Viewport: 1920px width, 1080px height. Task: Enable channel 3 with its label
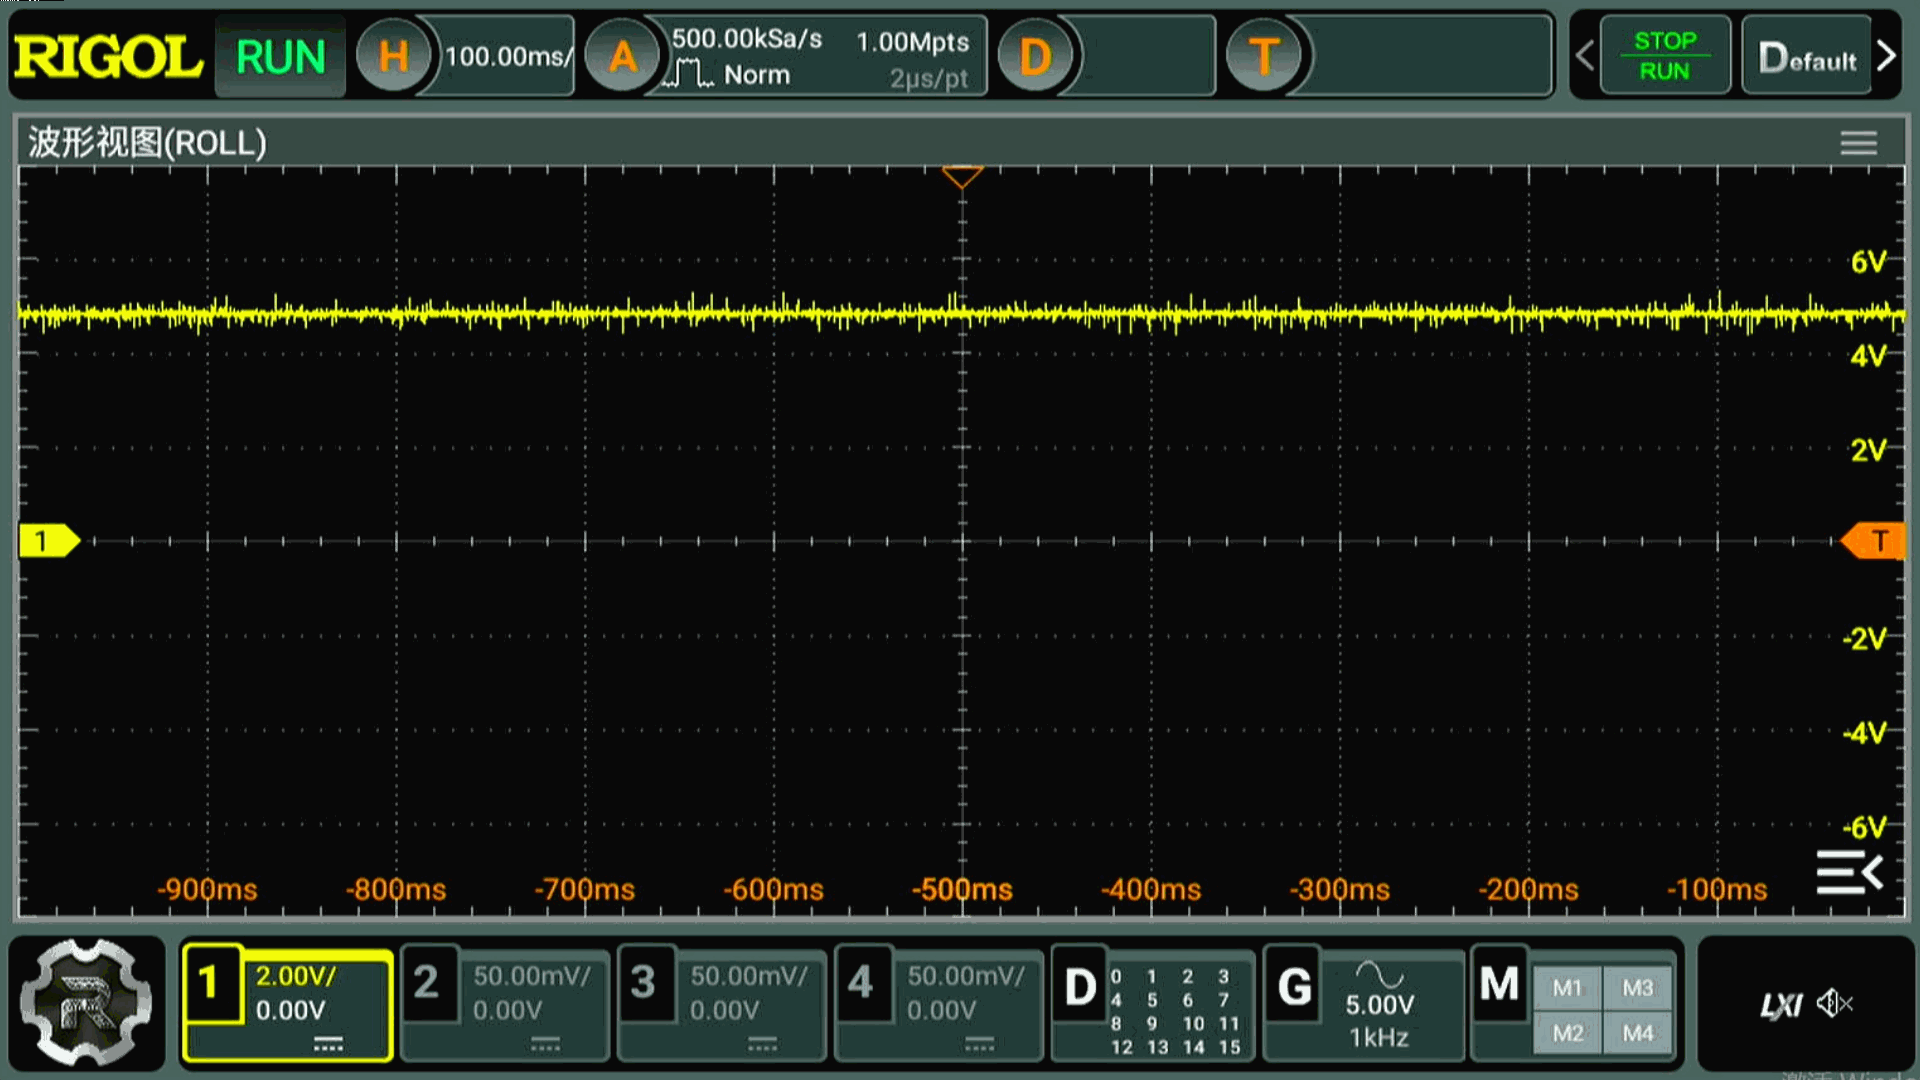pos(644,983)
